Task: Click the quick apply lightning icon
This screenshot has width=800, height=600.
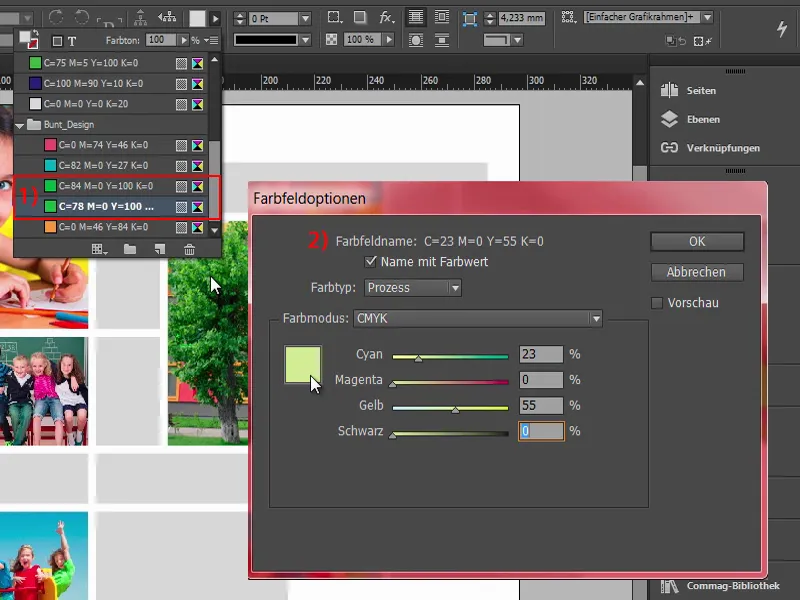Action: [782, 29]
